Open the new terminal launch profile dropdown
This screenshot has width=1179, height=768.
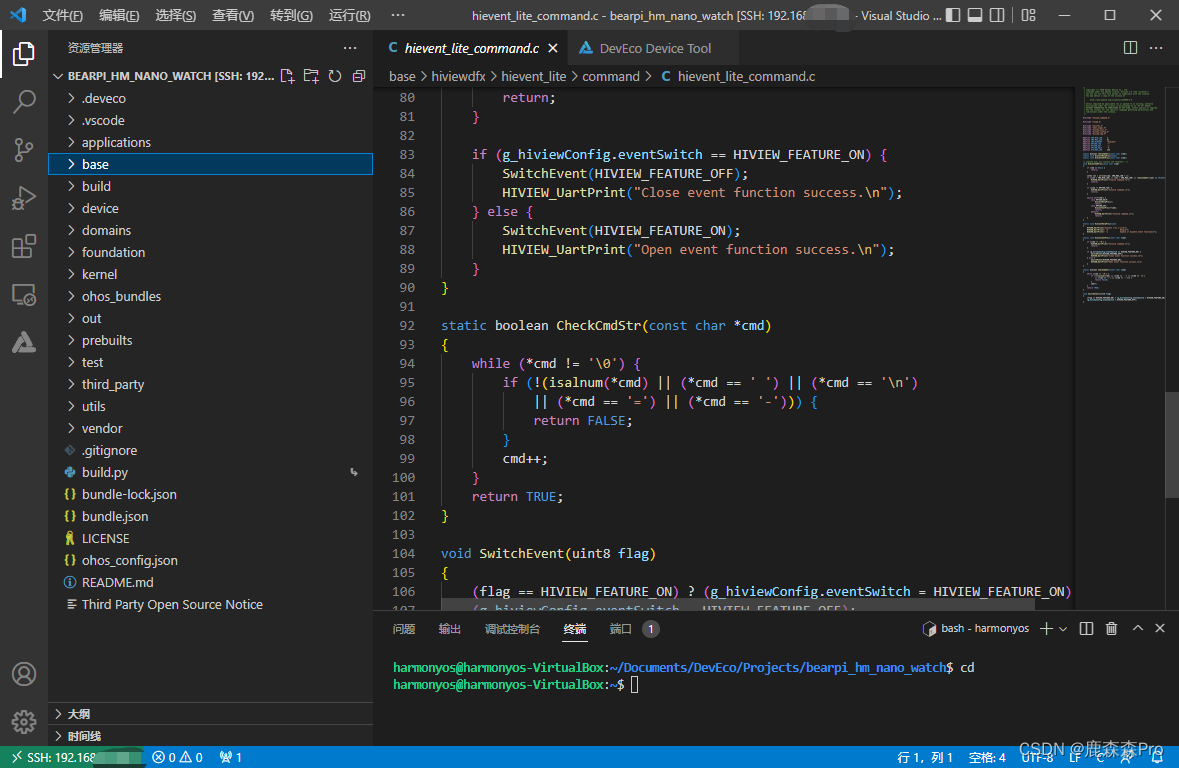[1062, 629]
